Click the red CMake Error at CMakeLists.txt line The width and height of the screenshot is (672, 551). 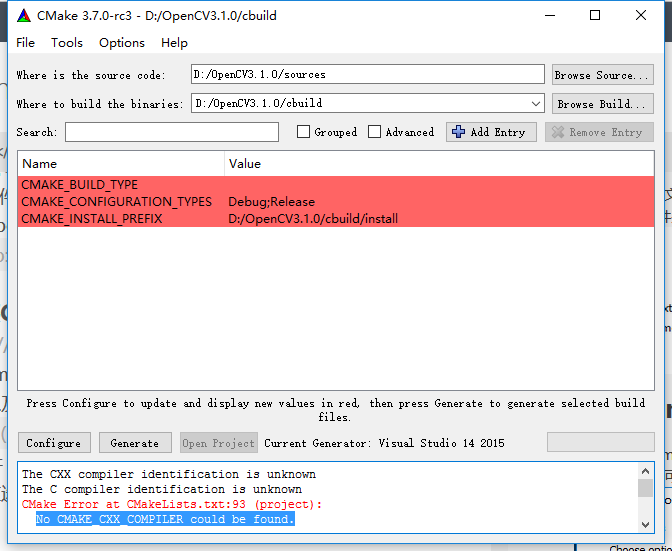(x=172, y=504)
